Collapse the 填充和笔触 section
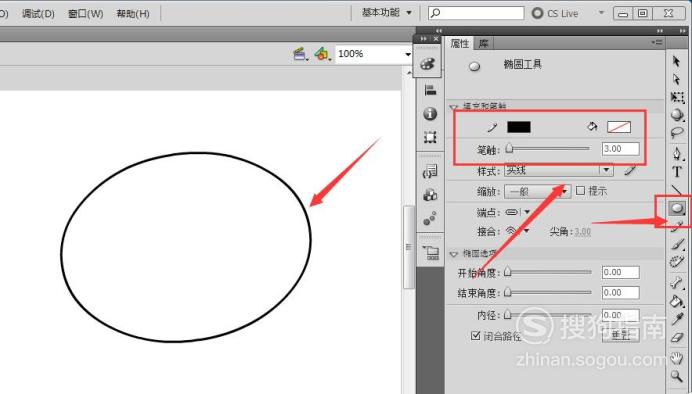This screenshot has width=692, height=394. coord(454,107)
